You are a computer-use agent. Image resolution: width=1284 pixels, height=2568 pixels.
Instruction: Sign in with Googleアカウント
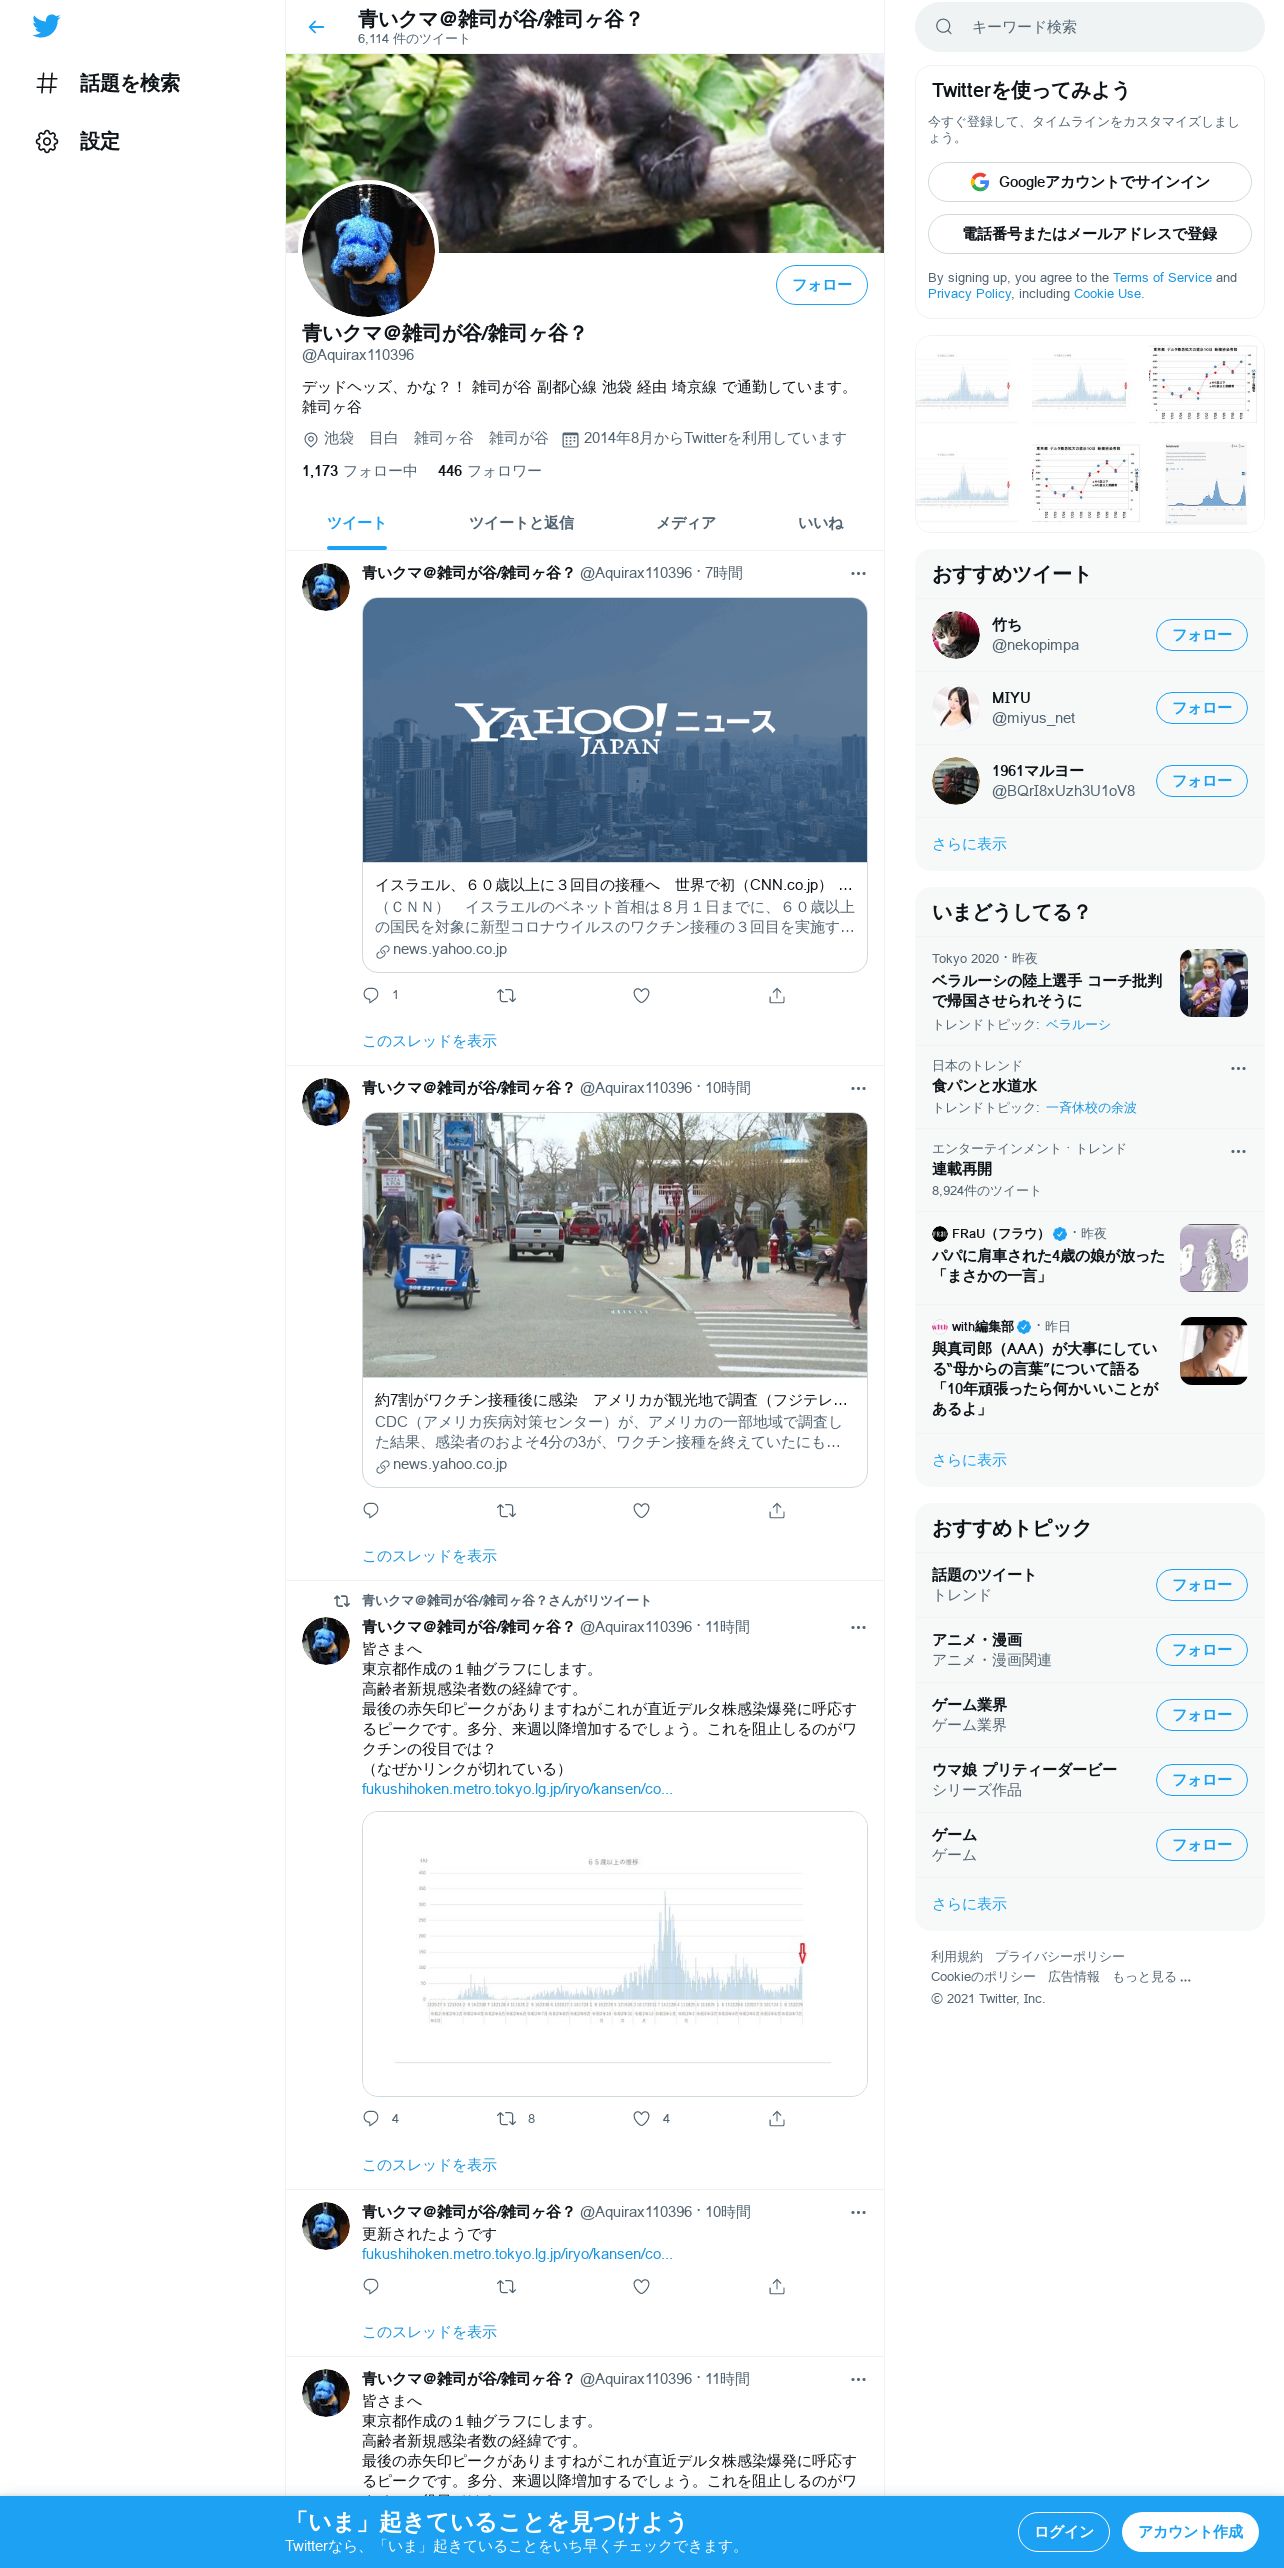1089,182
